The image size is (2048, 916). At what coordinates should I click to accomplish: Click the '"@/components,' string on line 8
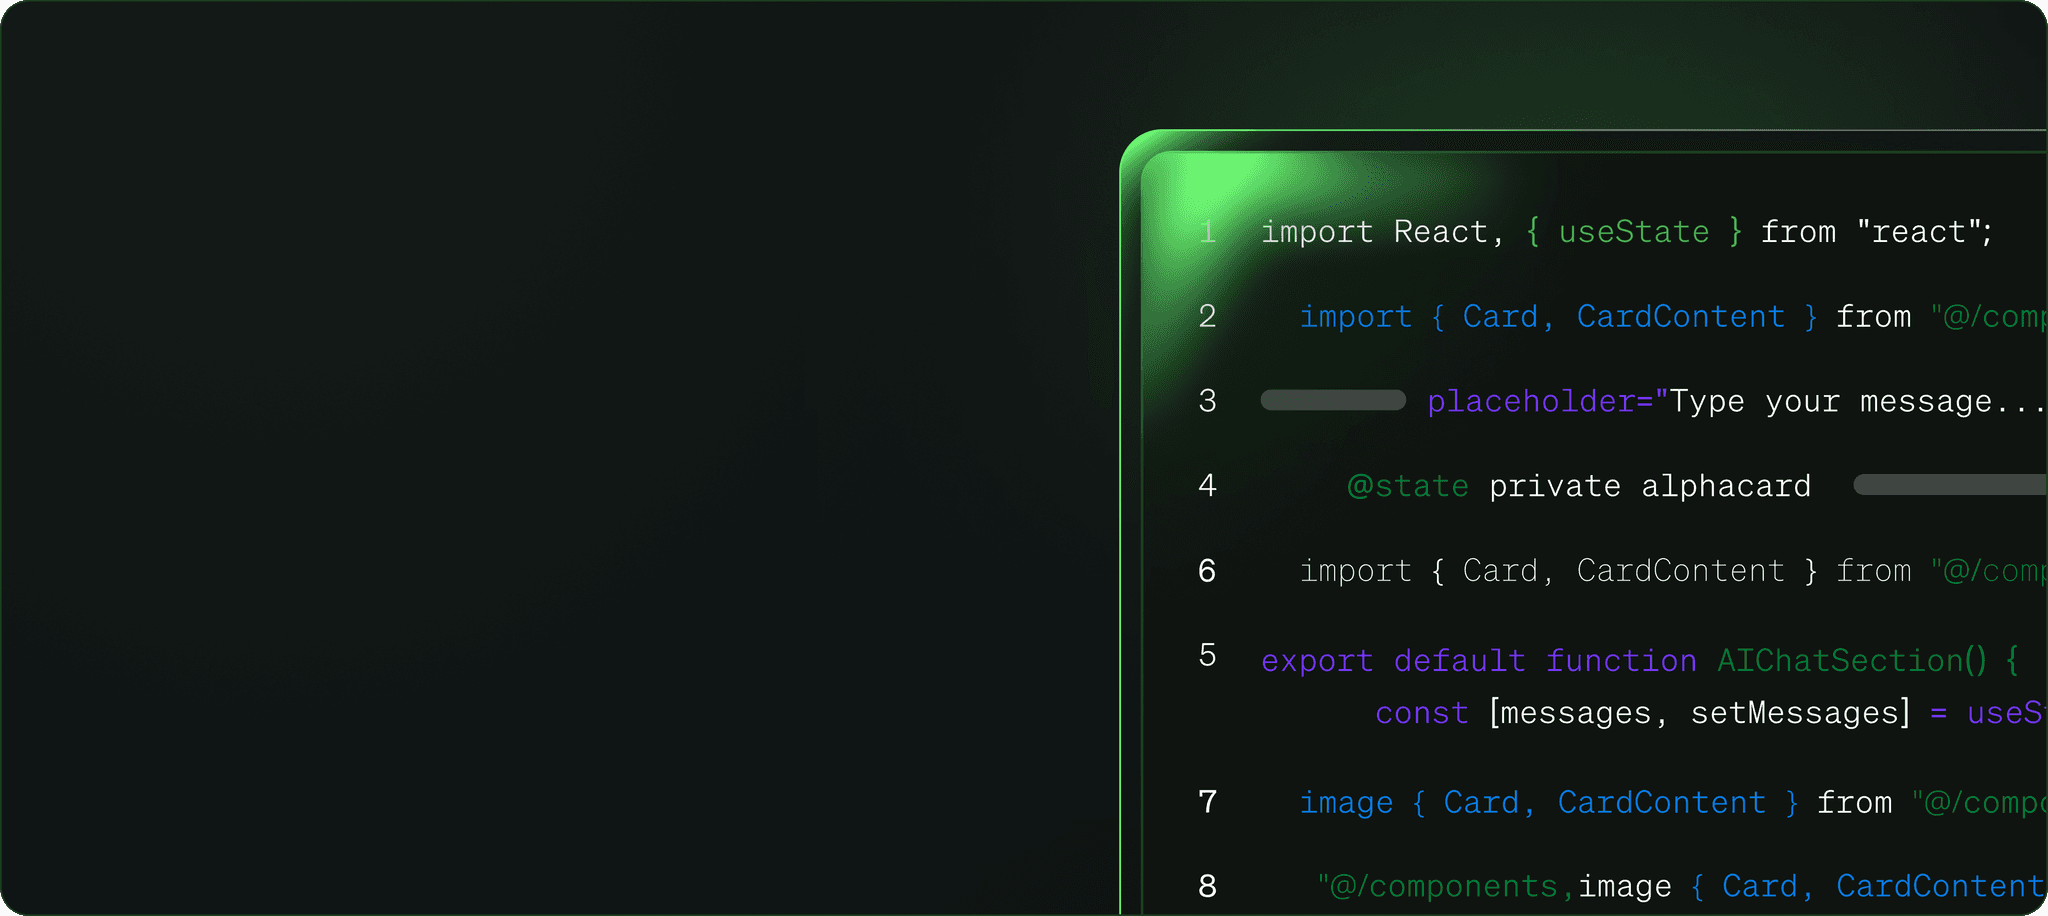coord(1446,887)
